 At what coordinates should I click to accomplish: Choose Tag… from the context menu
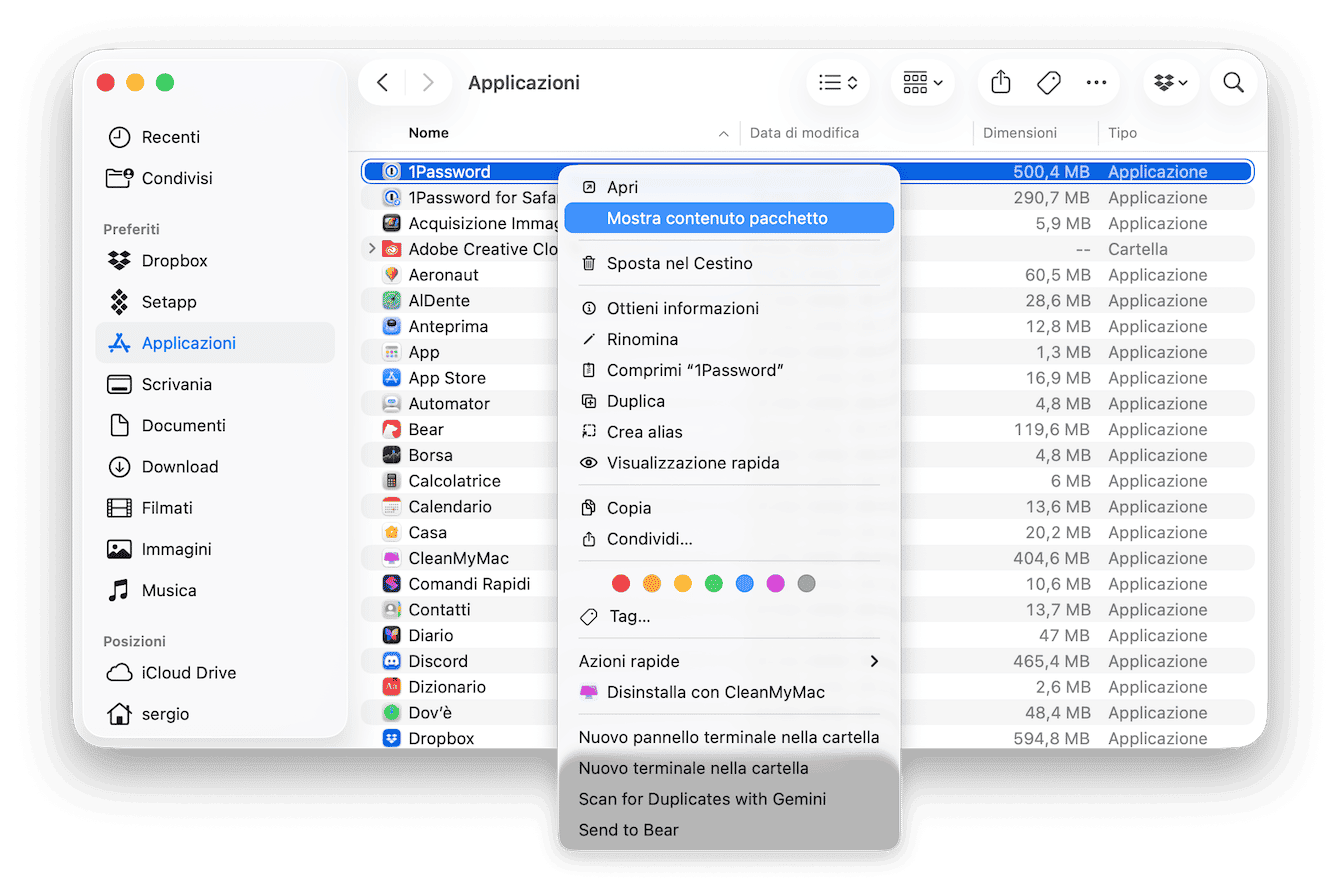[x=729, y=617]
